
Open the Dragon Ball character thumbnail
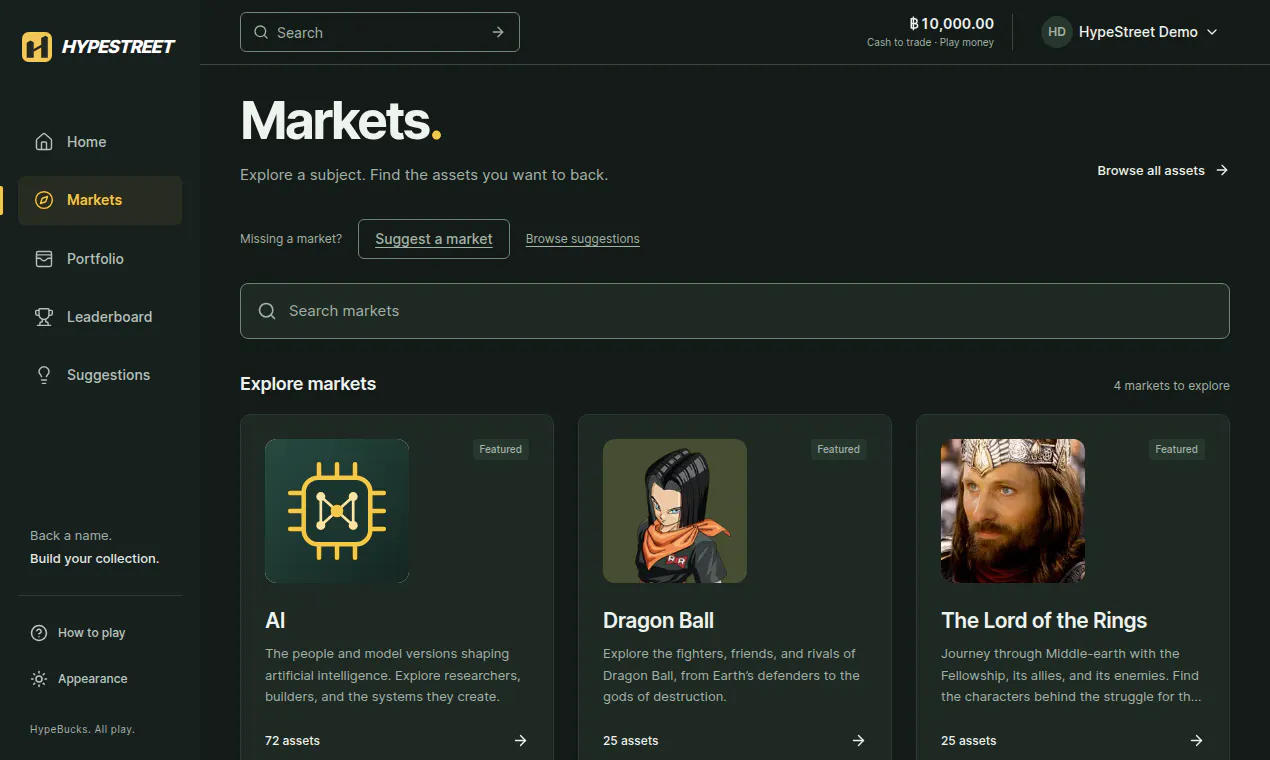point(675,511)
